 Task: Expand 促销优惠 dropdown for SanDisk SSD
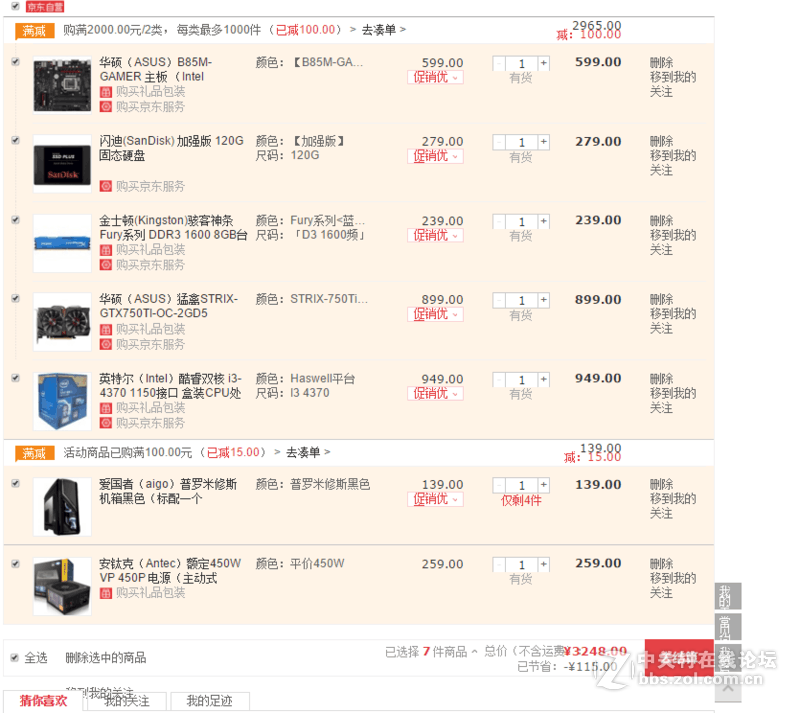tap(435, 156)
